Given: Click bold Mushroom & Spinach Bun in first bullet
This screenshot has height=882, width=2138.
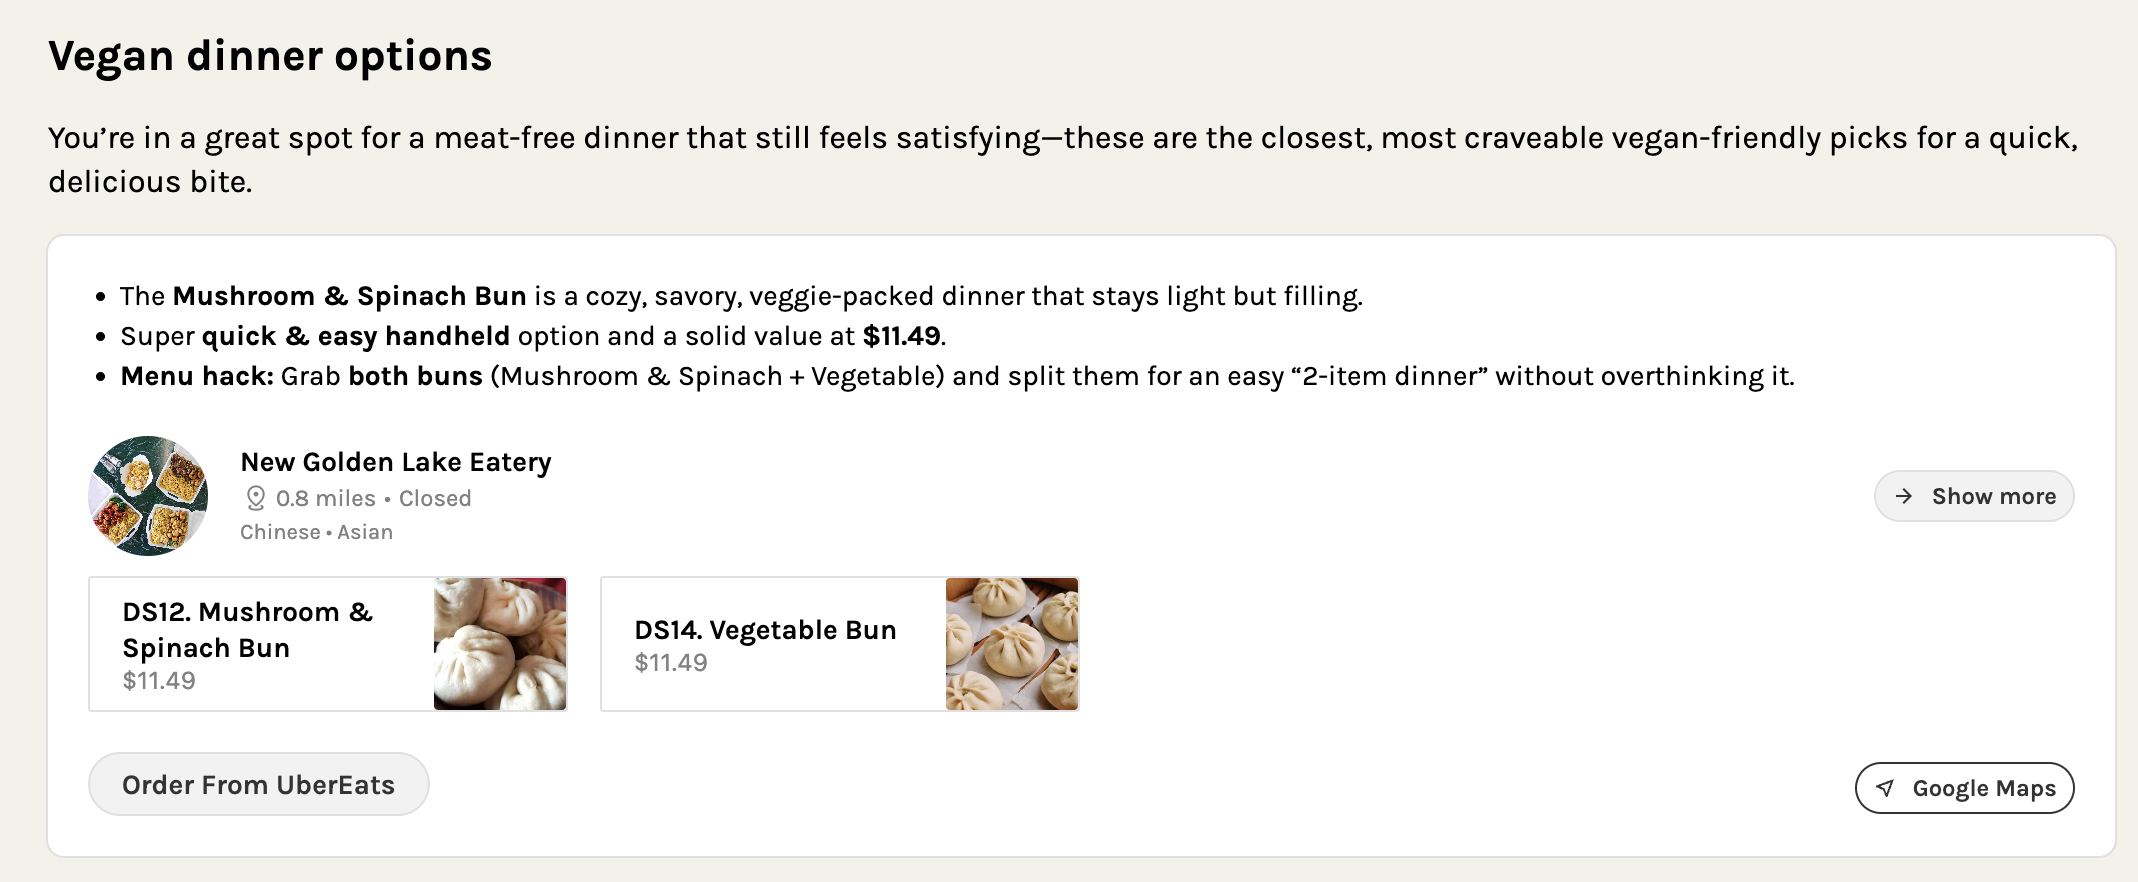Looking at the screenshot, I should [349, 296].
